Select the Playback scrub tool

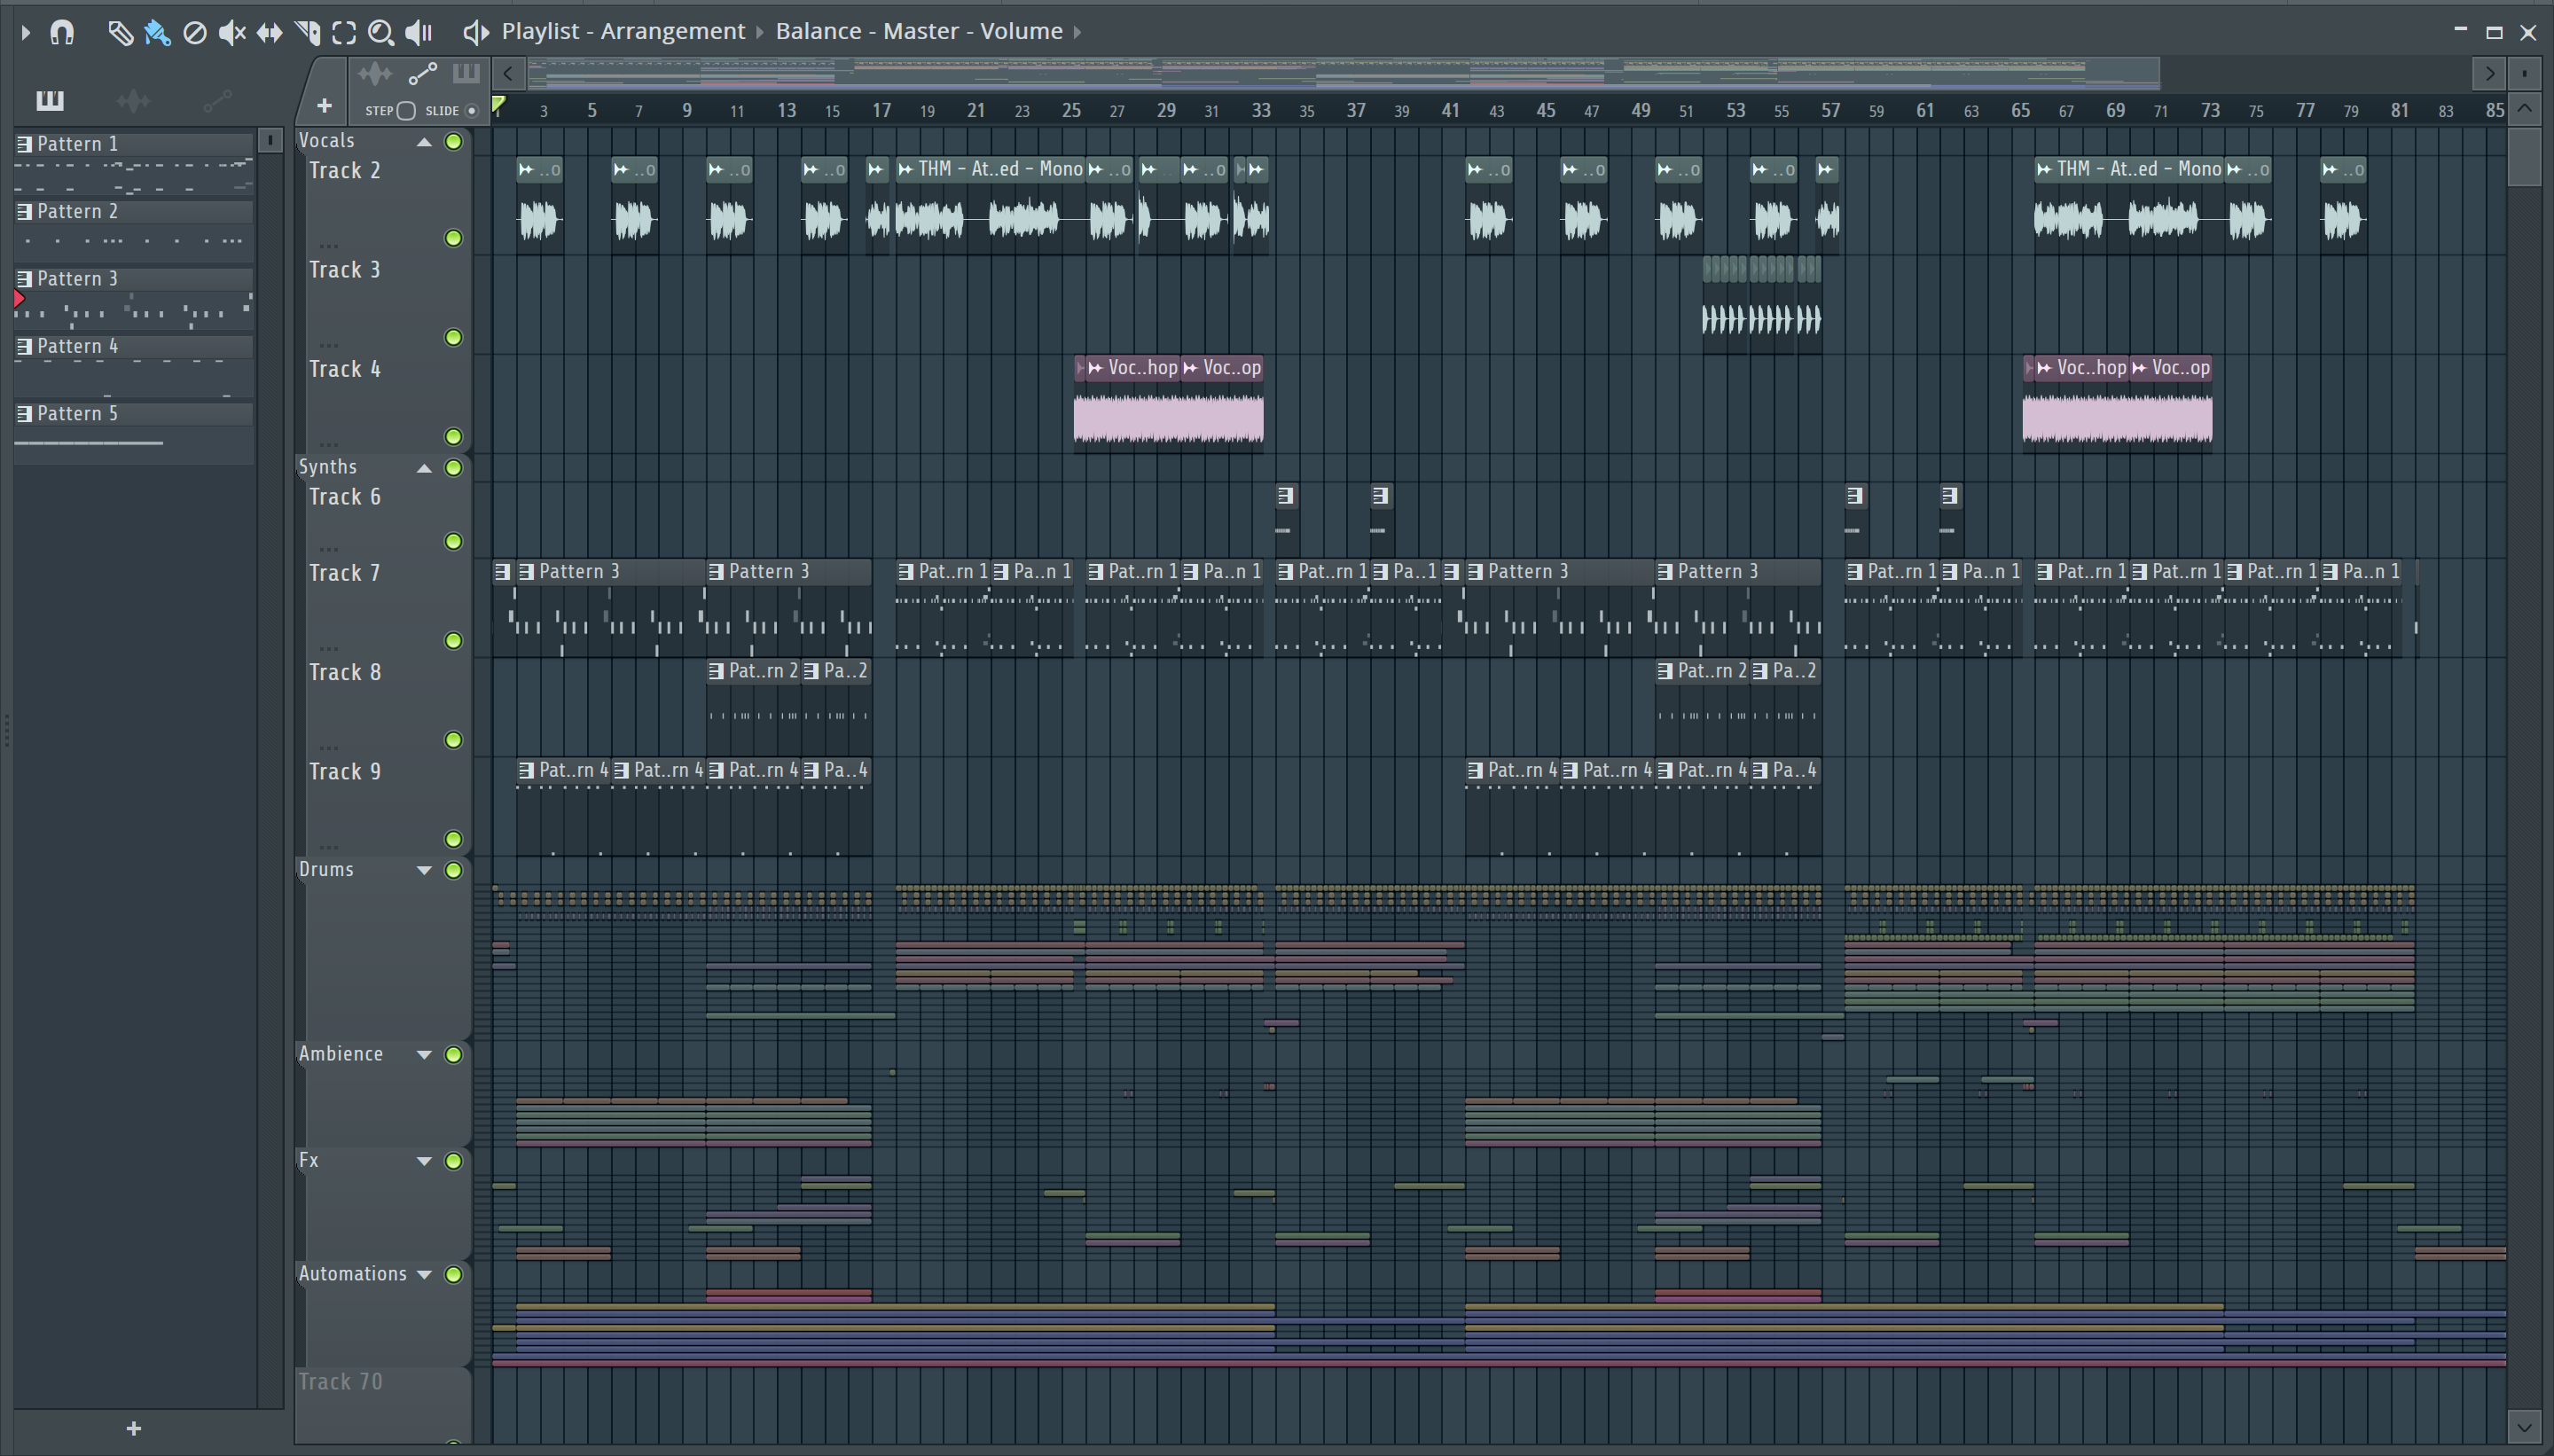[x=419, y=33]
